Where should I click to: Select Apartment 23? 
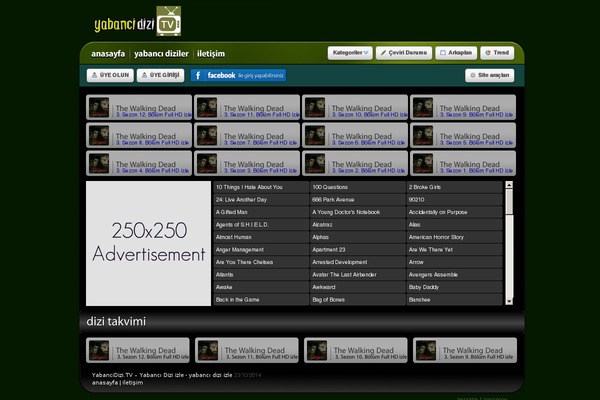point(358,250)
